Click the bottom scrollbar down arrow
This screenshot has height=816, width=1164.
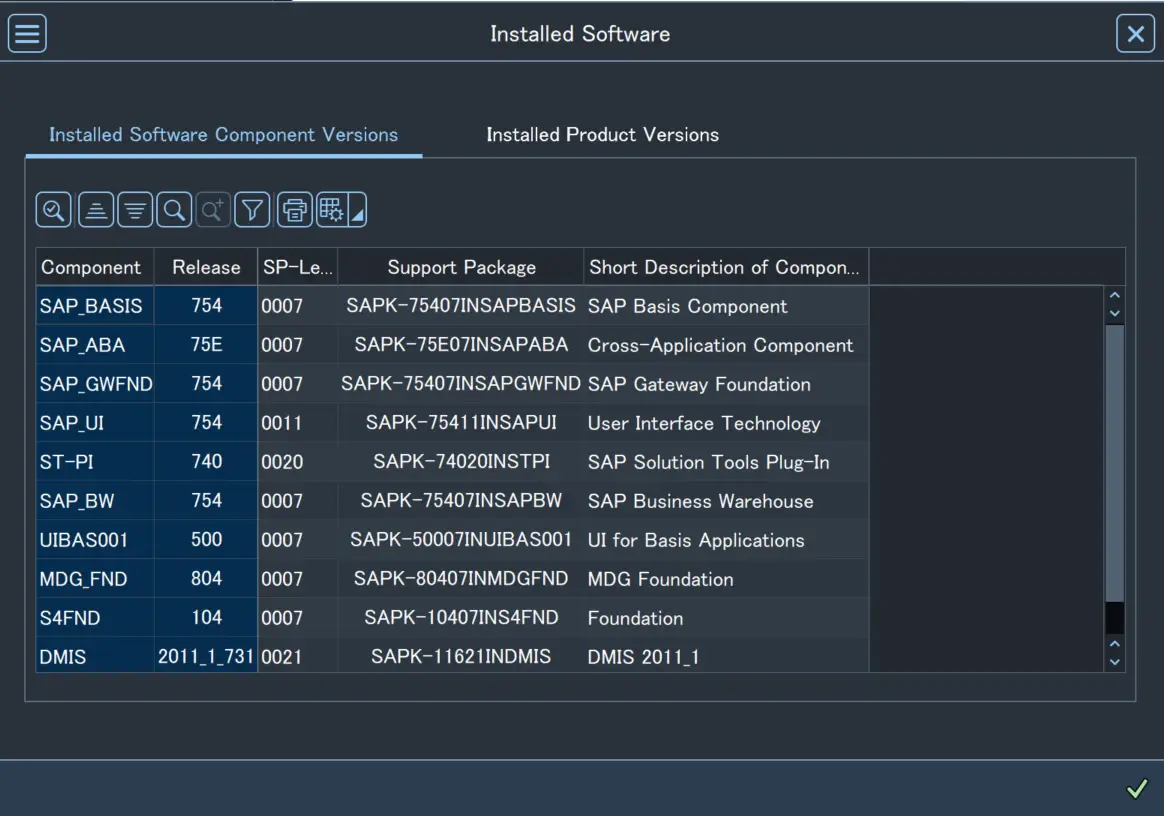(1114, 662)
